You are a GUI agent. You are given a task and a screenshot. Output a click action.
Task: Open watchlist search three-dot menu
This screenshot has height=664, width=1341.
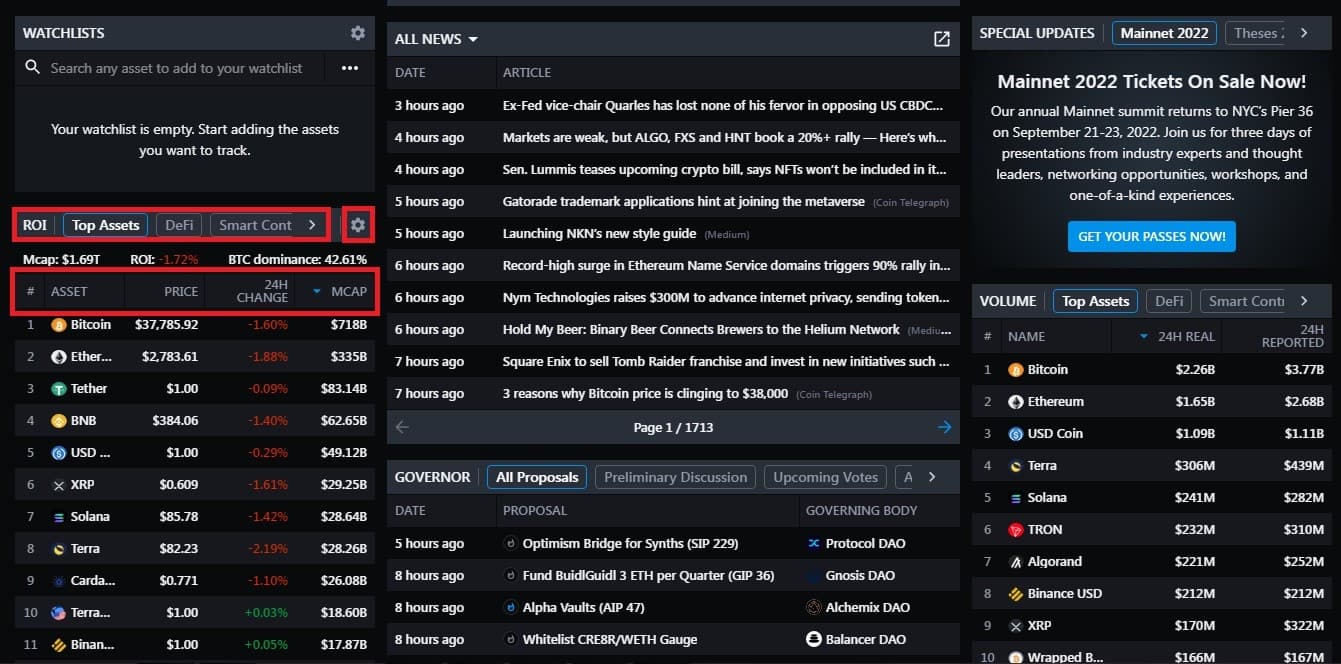click(x=349, y=68)
